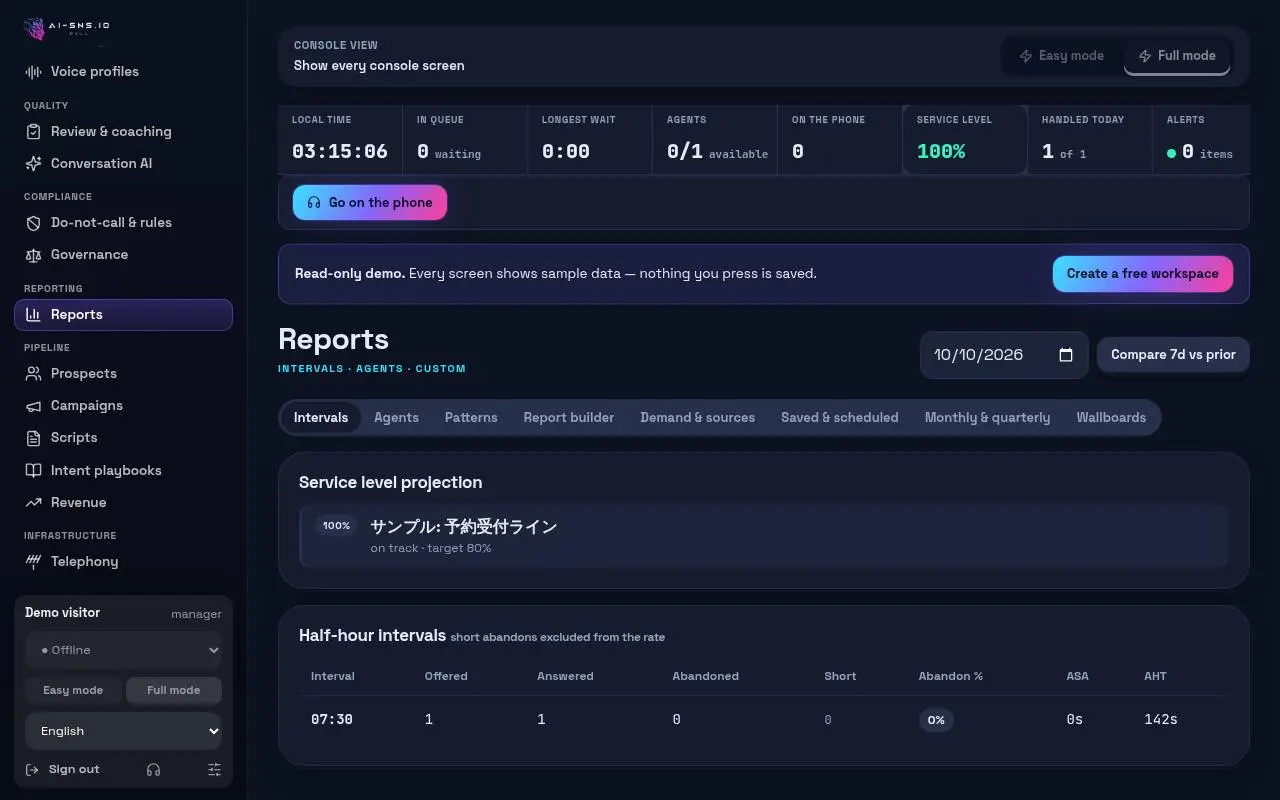
Task: Open the Conversation AI section
Action: (x=123, y=164)
